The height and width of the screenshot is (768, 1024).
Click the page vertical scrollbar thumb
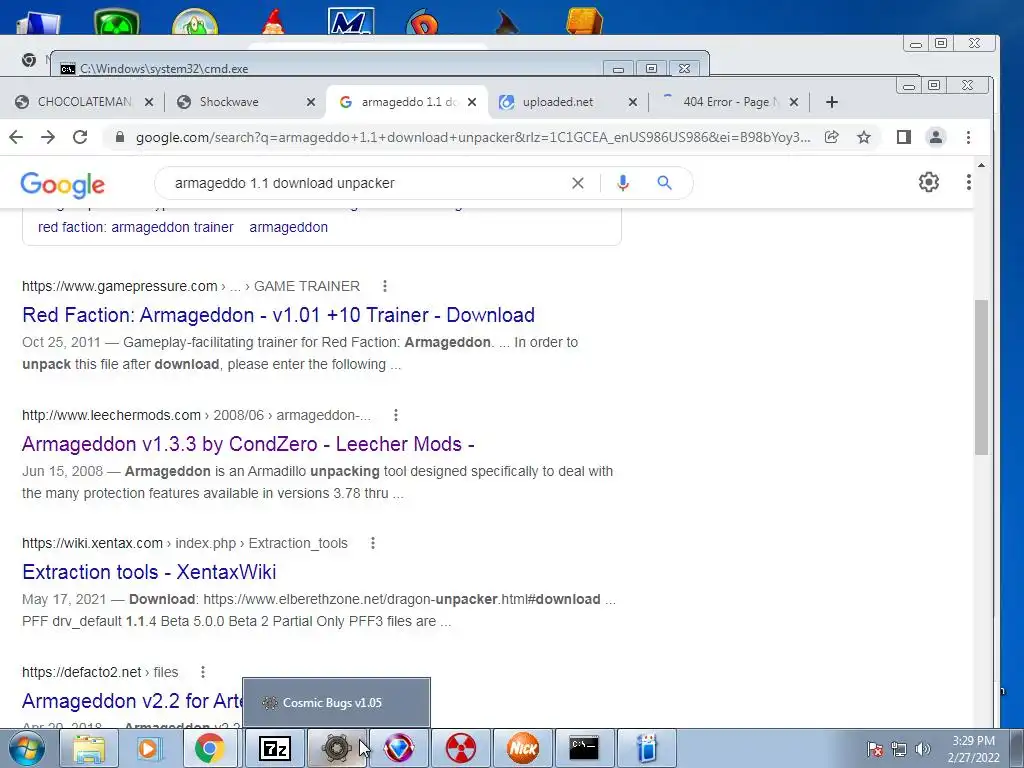click(981, 377)
